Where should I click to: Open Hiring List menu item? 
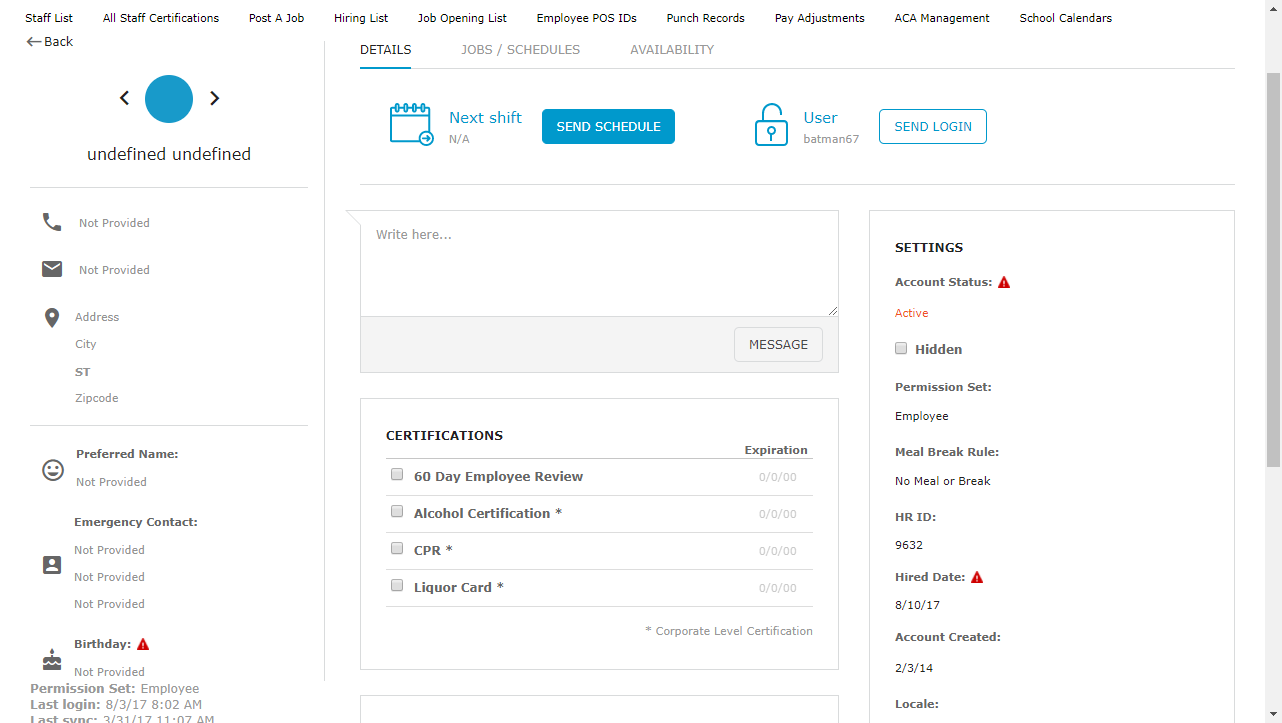tap(361, 18)
